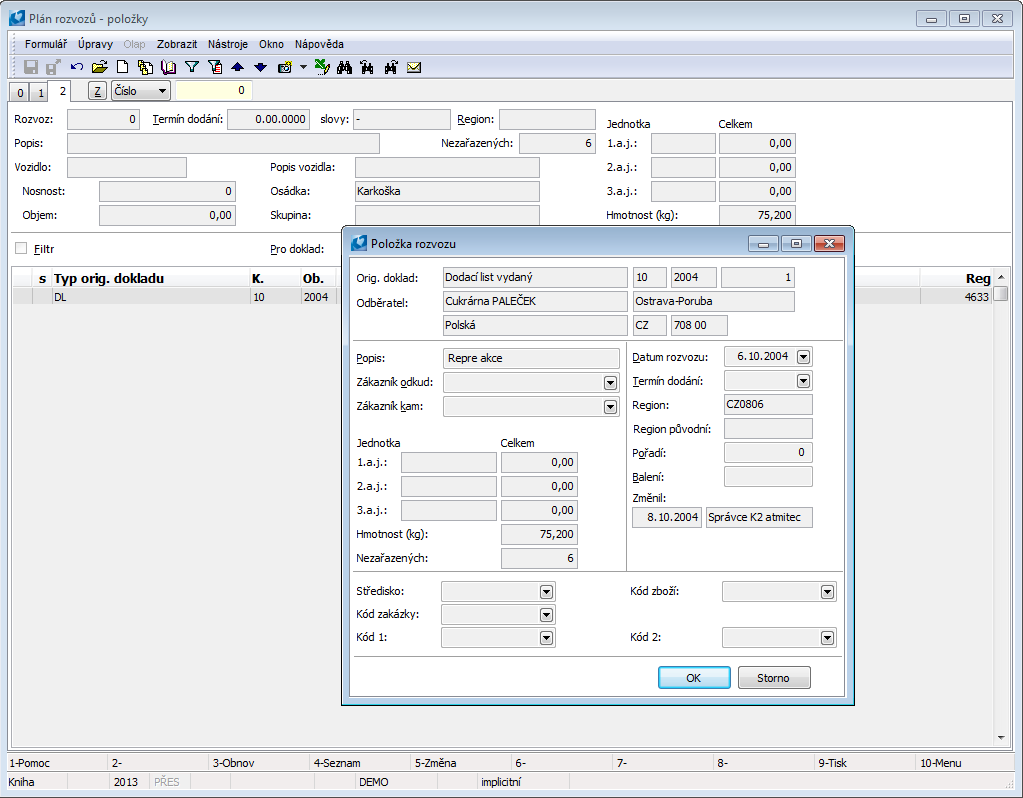
Task: Click the blue down arrow icon
Action: click(260, 67)
